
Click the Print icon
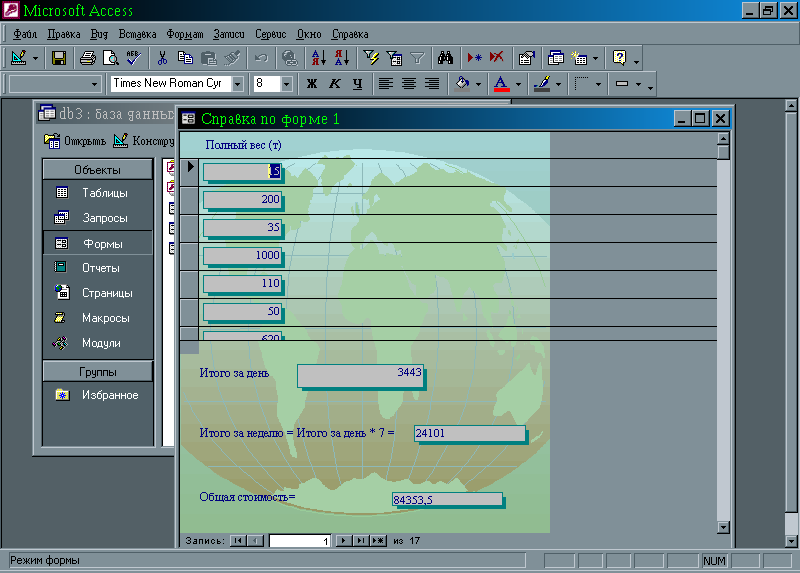(x=87, y=58)
